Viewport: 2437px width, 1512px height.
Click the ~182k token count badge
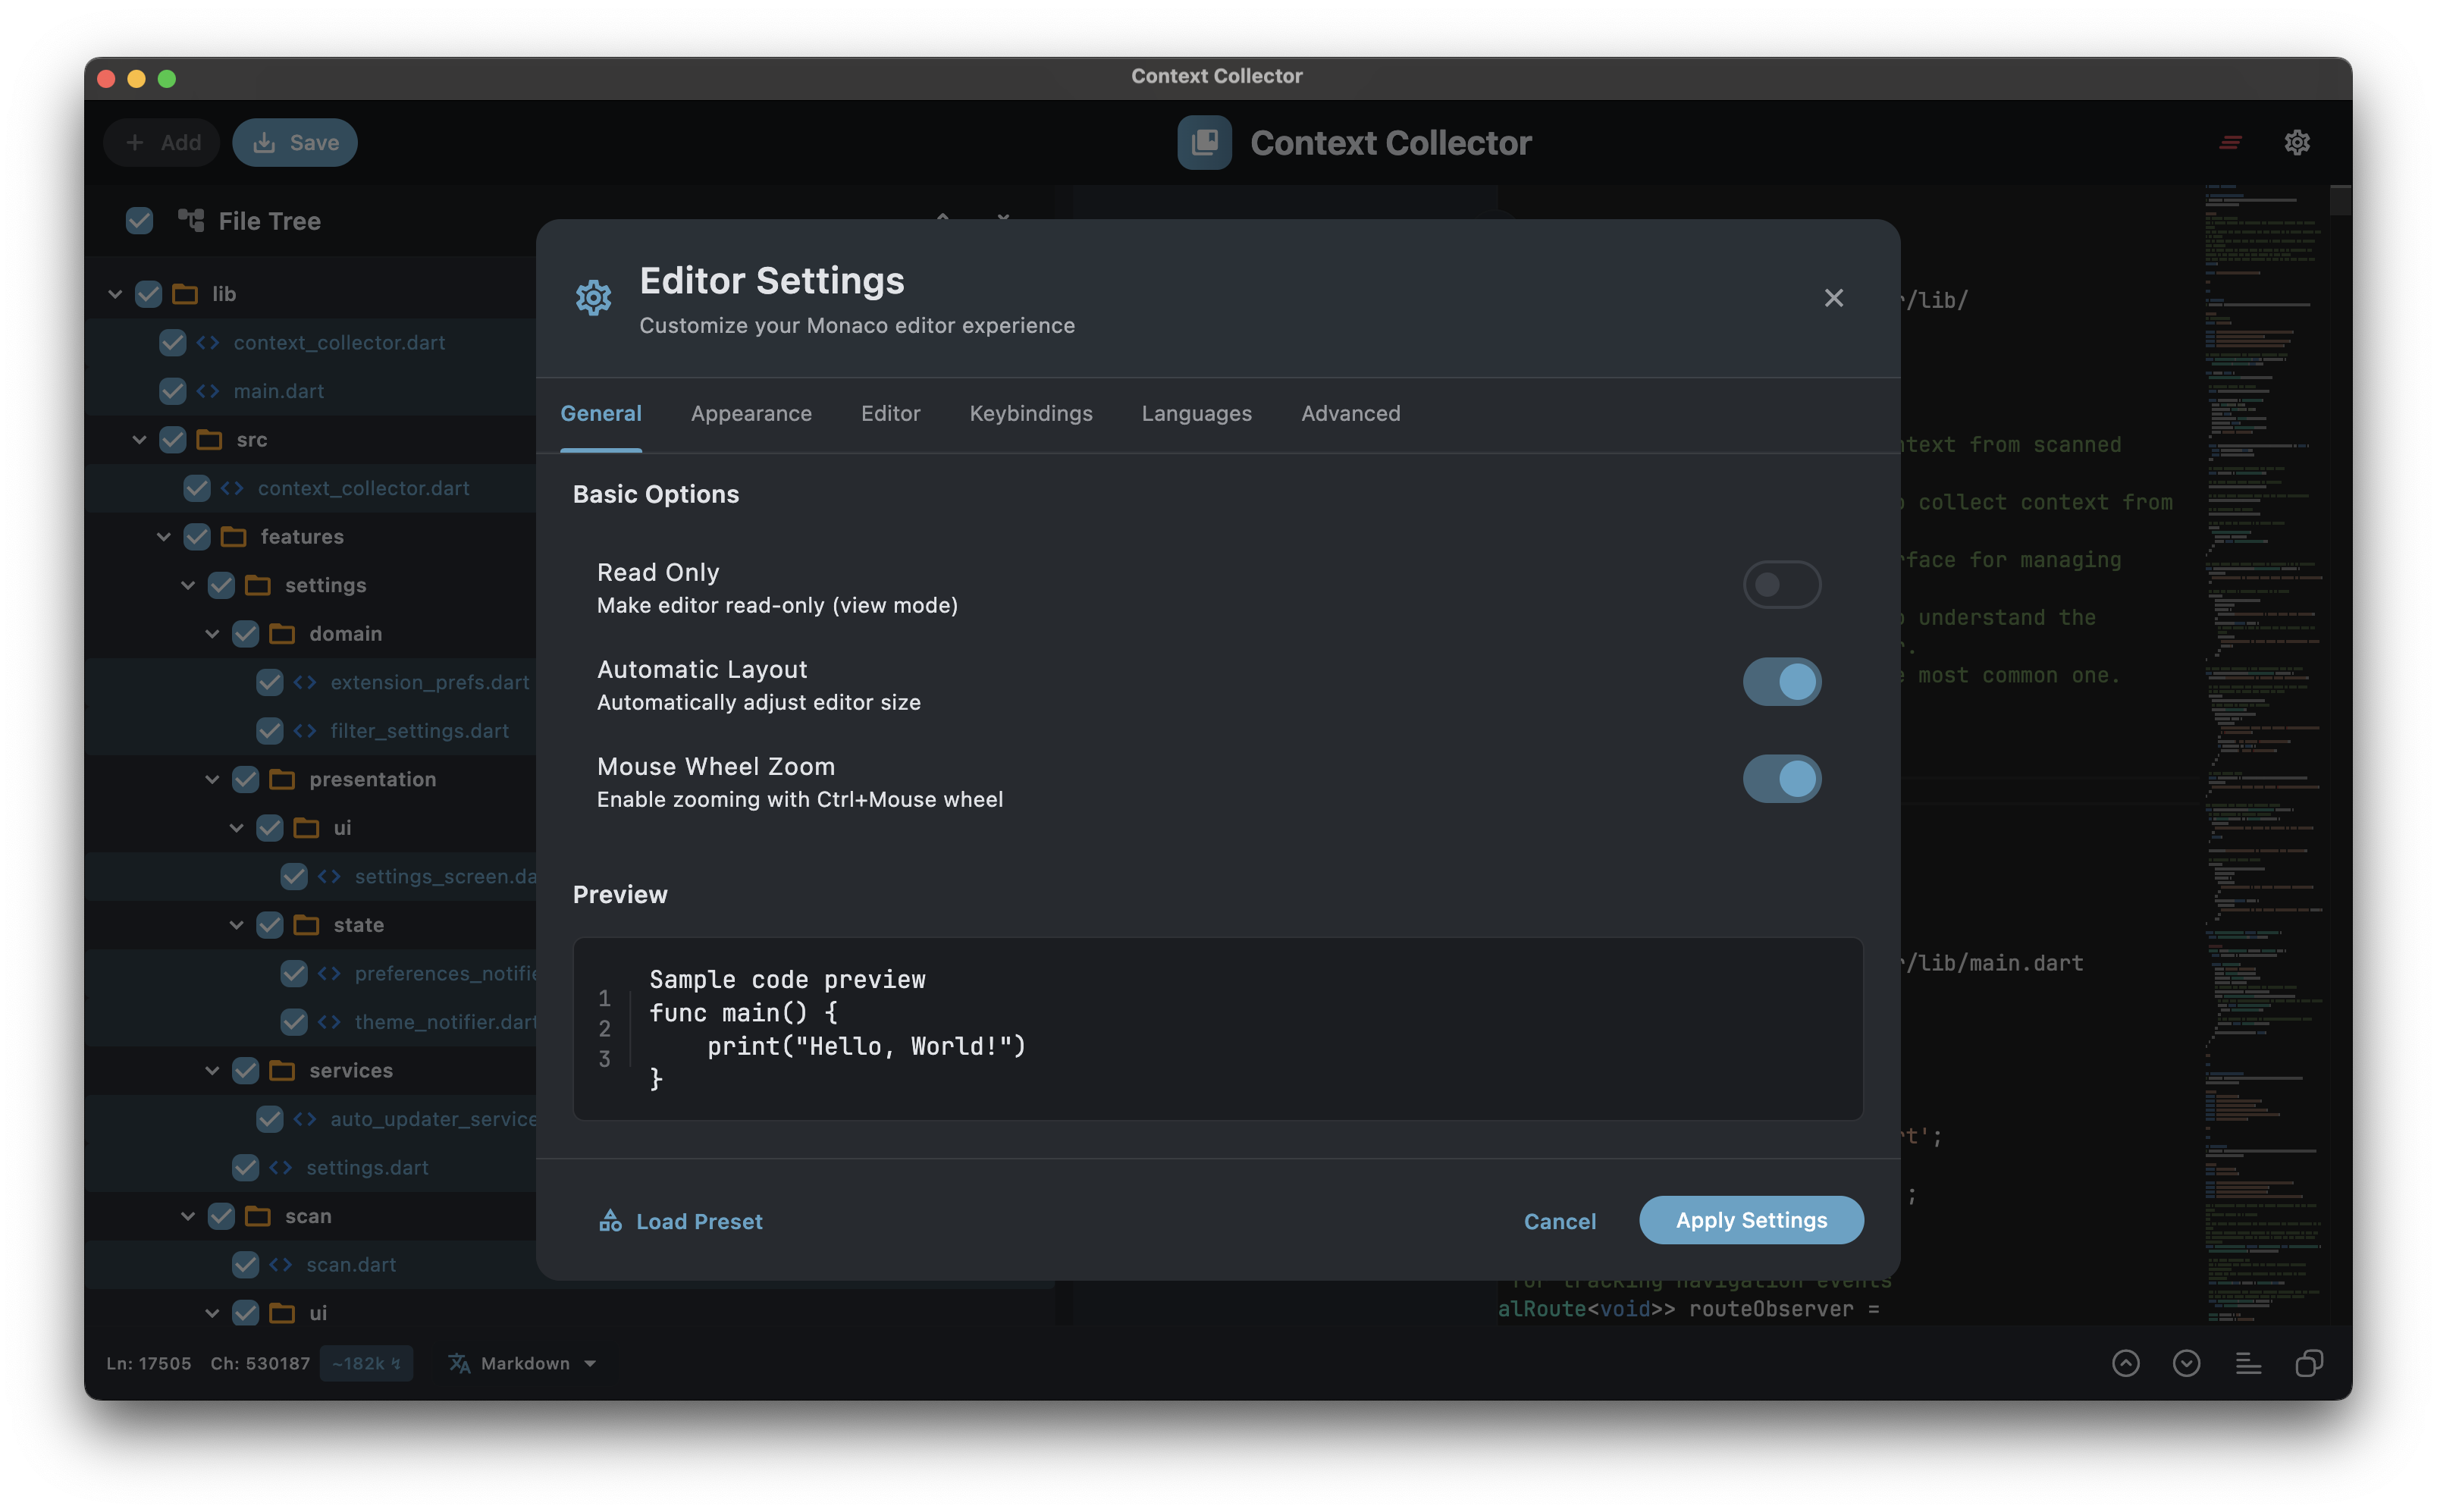pyautogui.click(x=366, y=1363)
